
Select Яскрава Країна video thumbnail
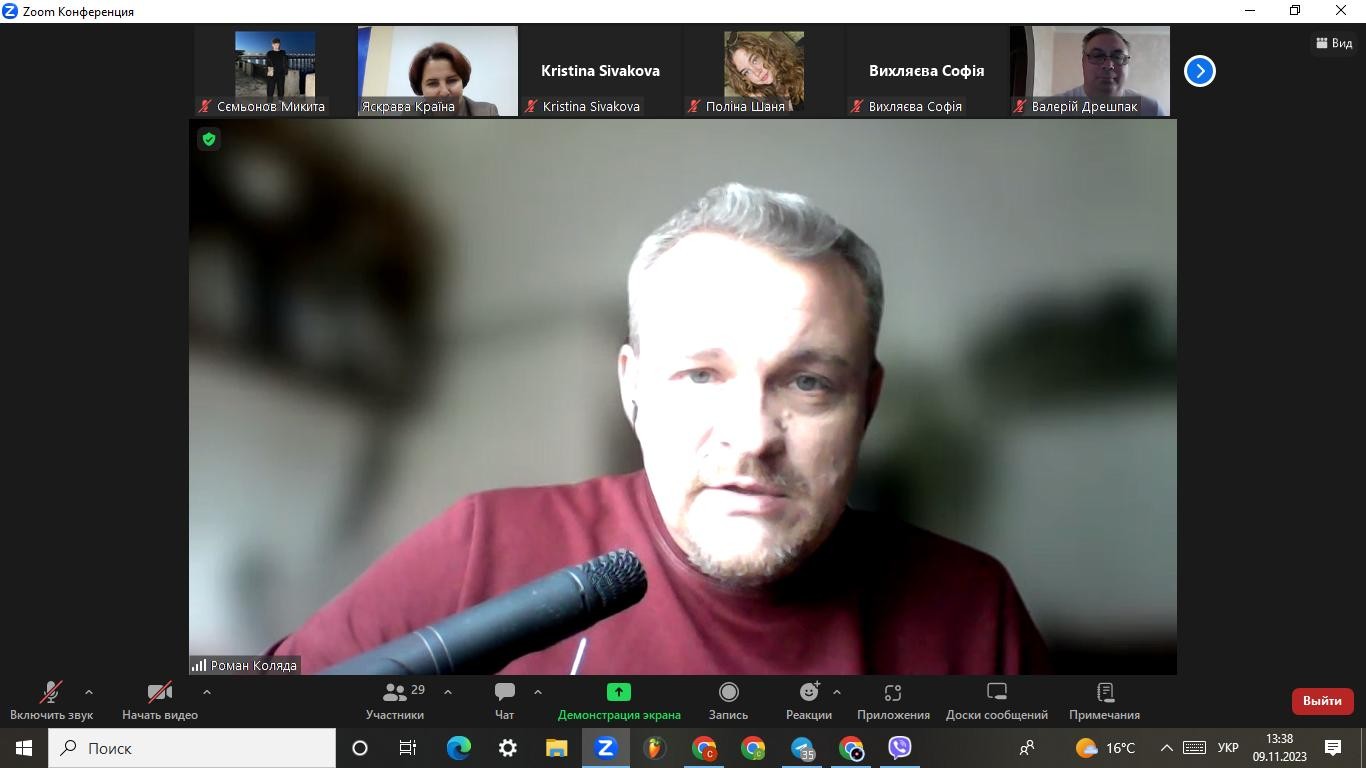[x=438, y=71]
